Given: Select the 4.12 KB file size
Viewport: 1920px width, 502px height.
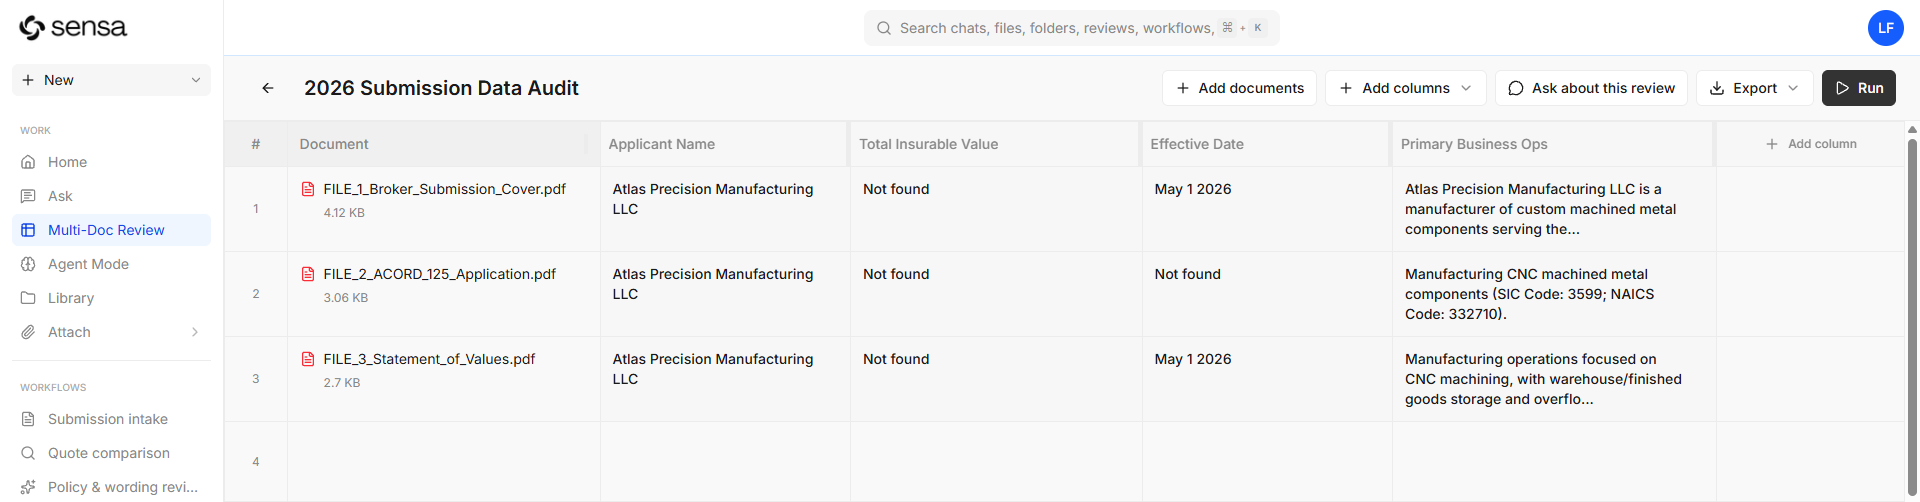Looking at the screenshot, I should [344, 213].
